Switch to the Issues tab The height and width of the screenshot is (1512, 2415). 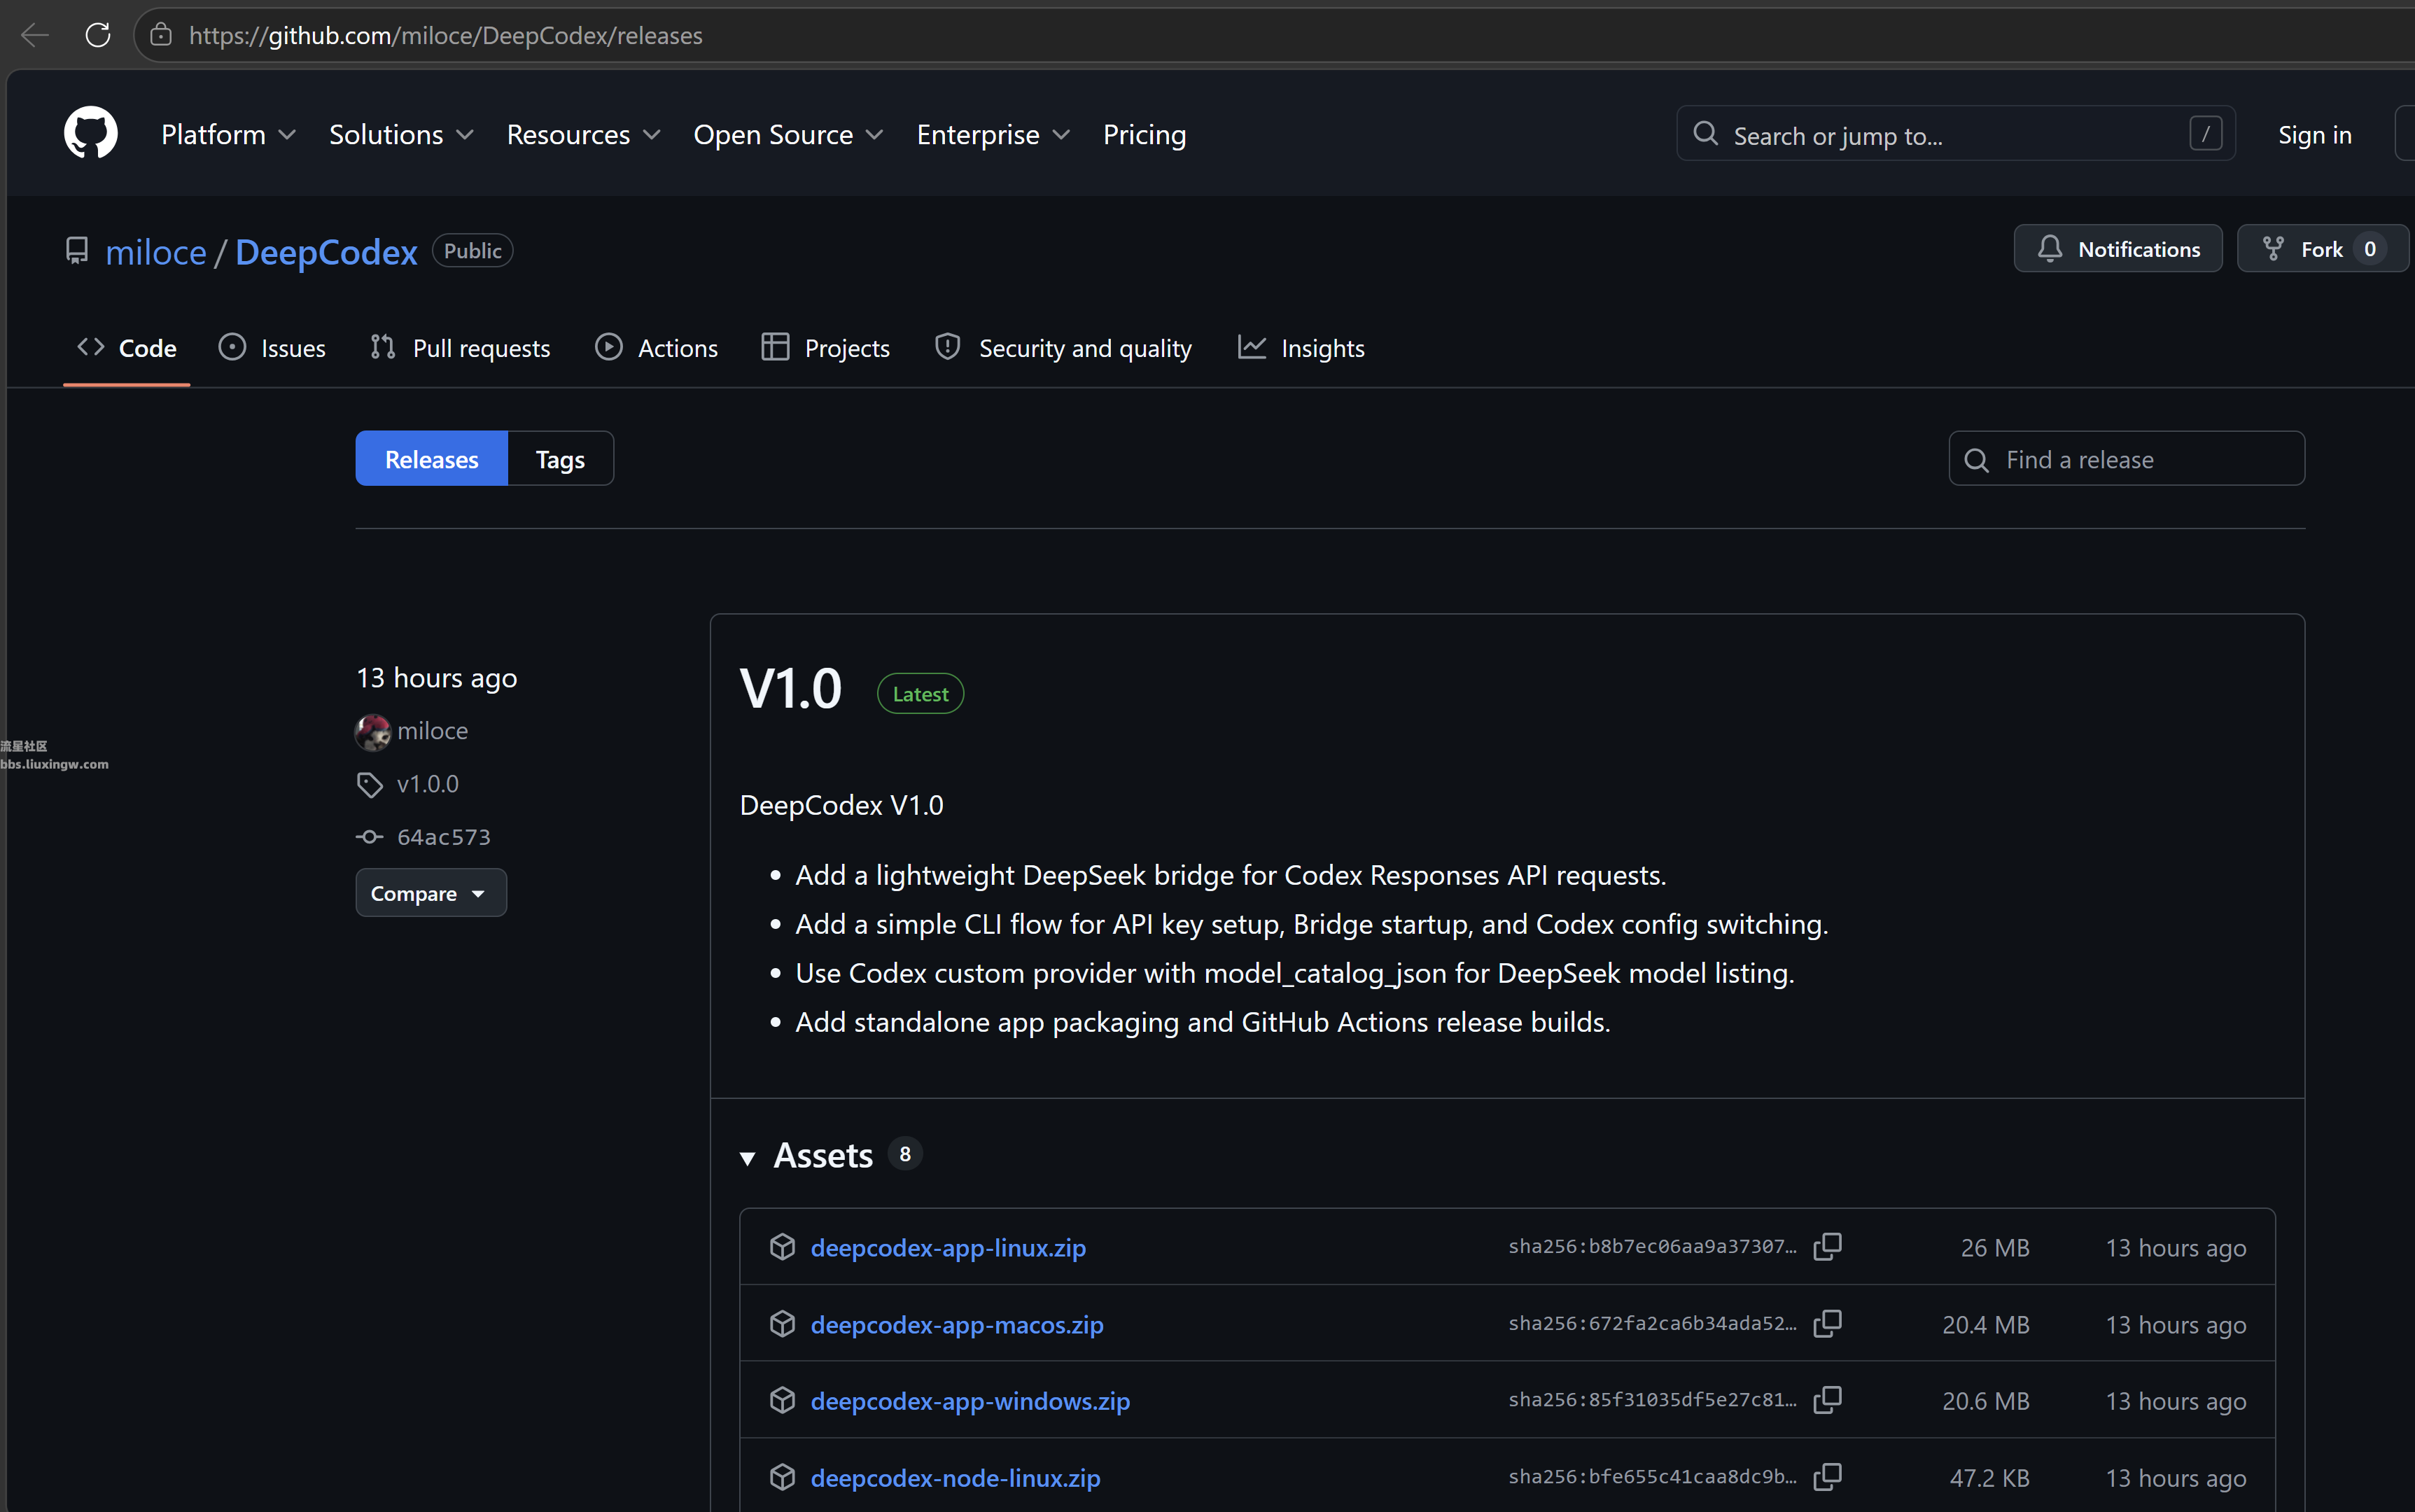pos(272,348)
